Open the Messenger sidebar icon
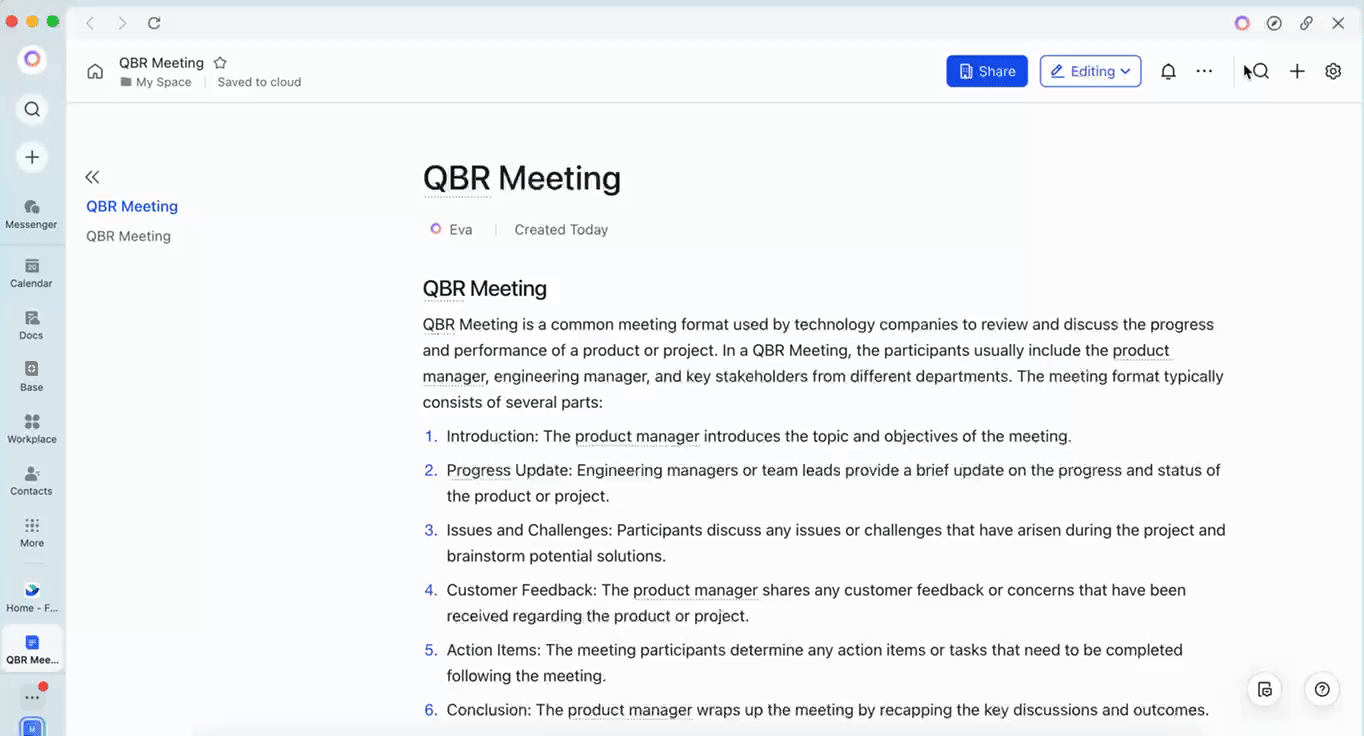Screen dimensions: 1364x736 [x=32, y=213]
